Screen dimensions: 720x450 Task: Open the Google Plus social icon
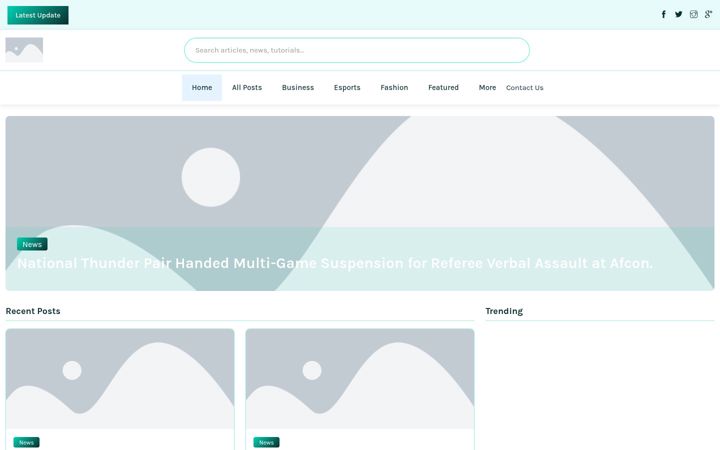[709, 14]
